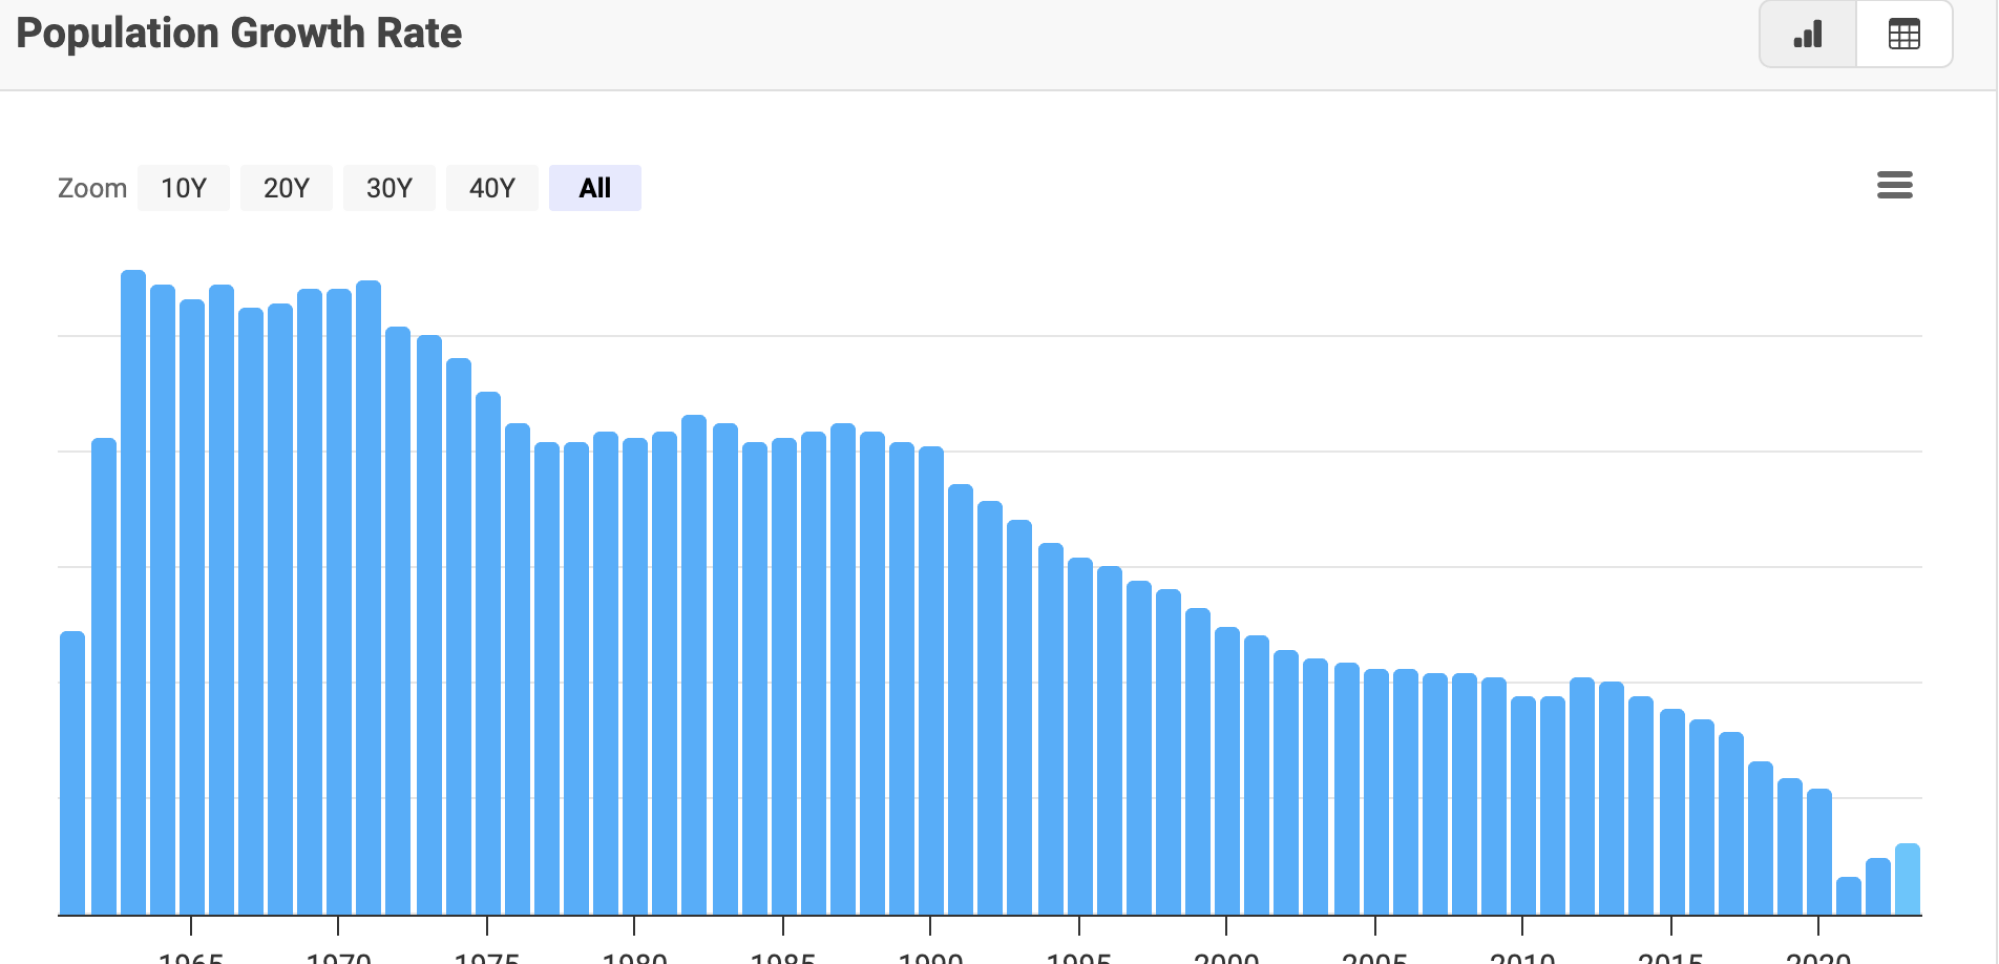Click the bar above the 2015 tick
Viewport: 1999px width, 964px height.
tap(1672, 812)
